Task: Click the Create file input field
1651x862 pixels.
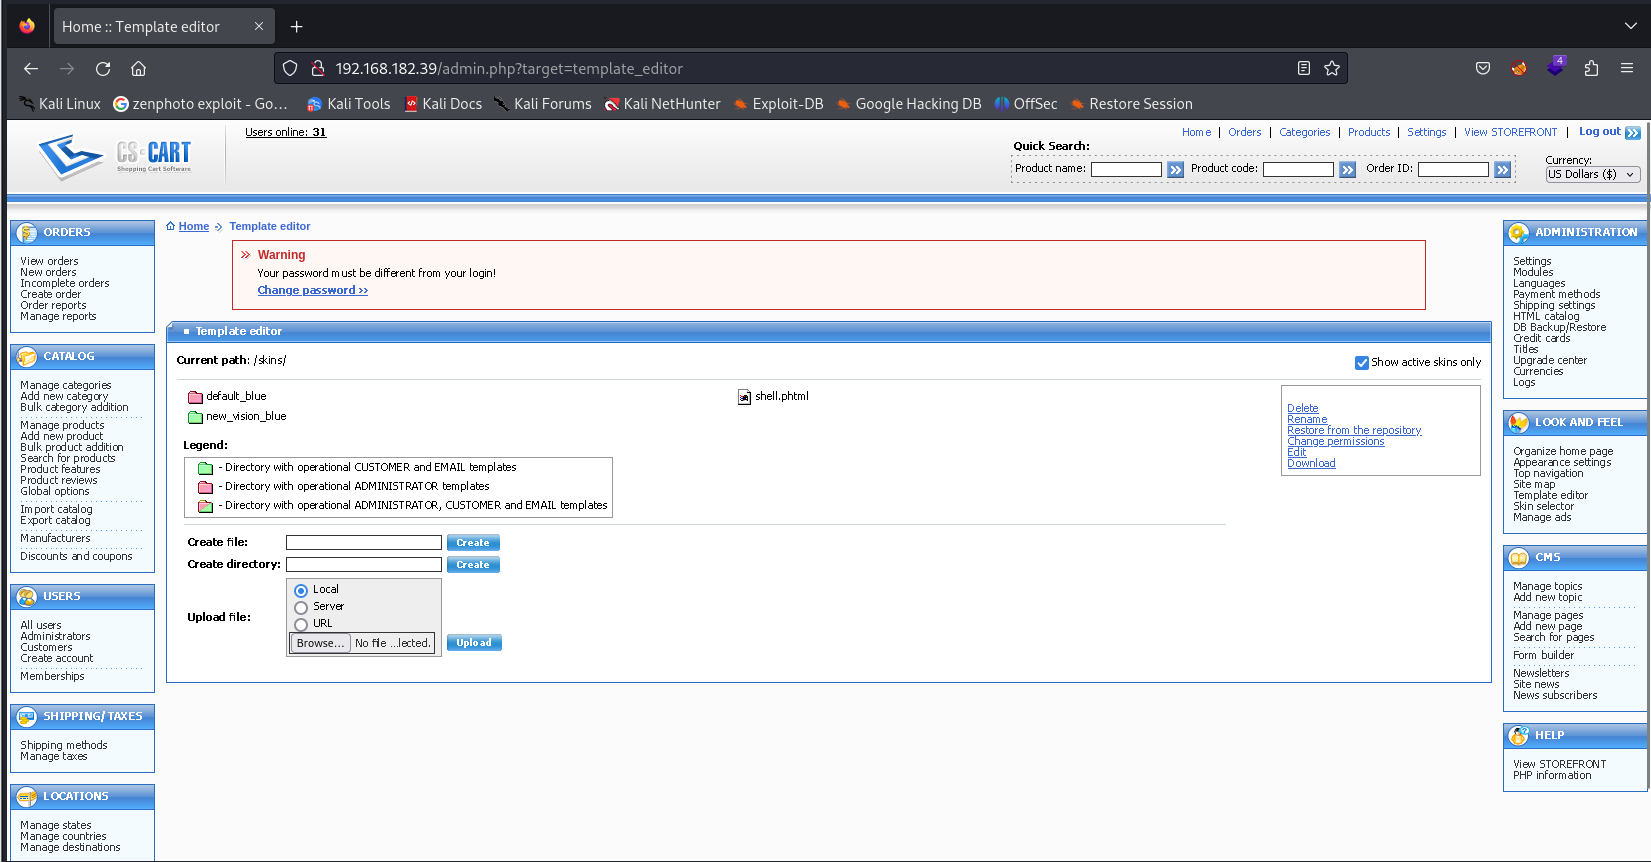Action: [364, 542]
